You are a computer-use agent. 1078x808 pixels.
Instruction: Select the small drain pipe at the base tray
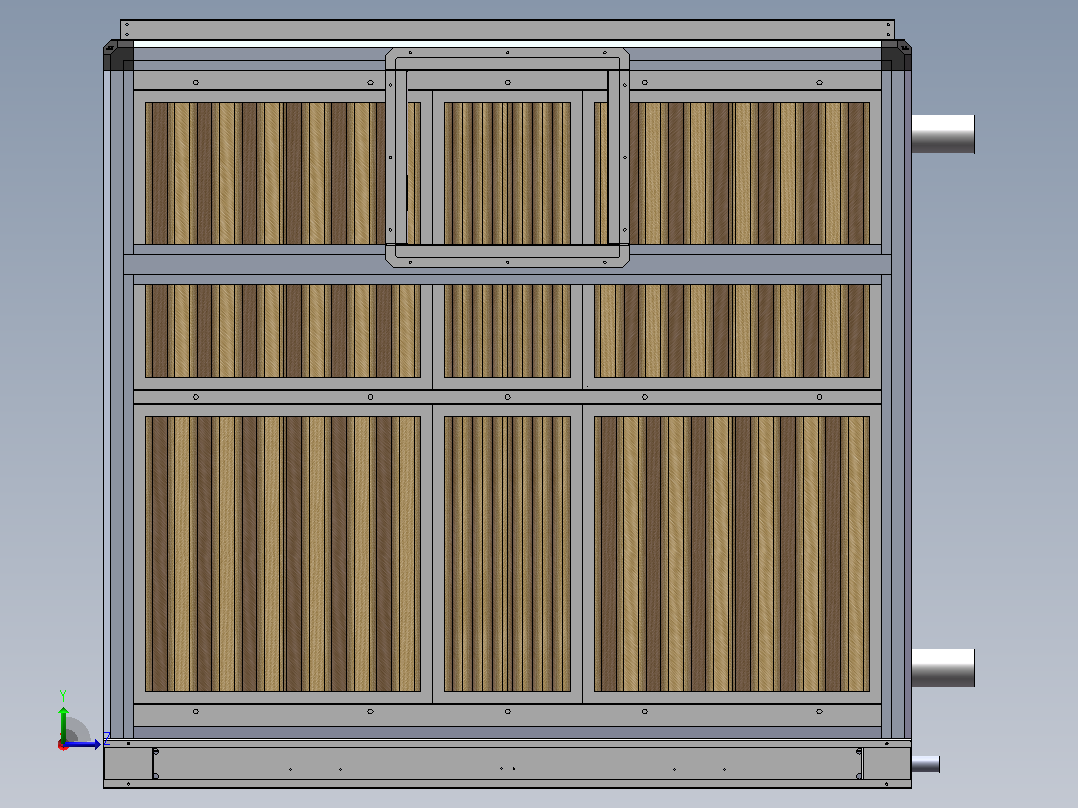925,764
